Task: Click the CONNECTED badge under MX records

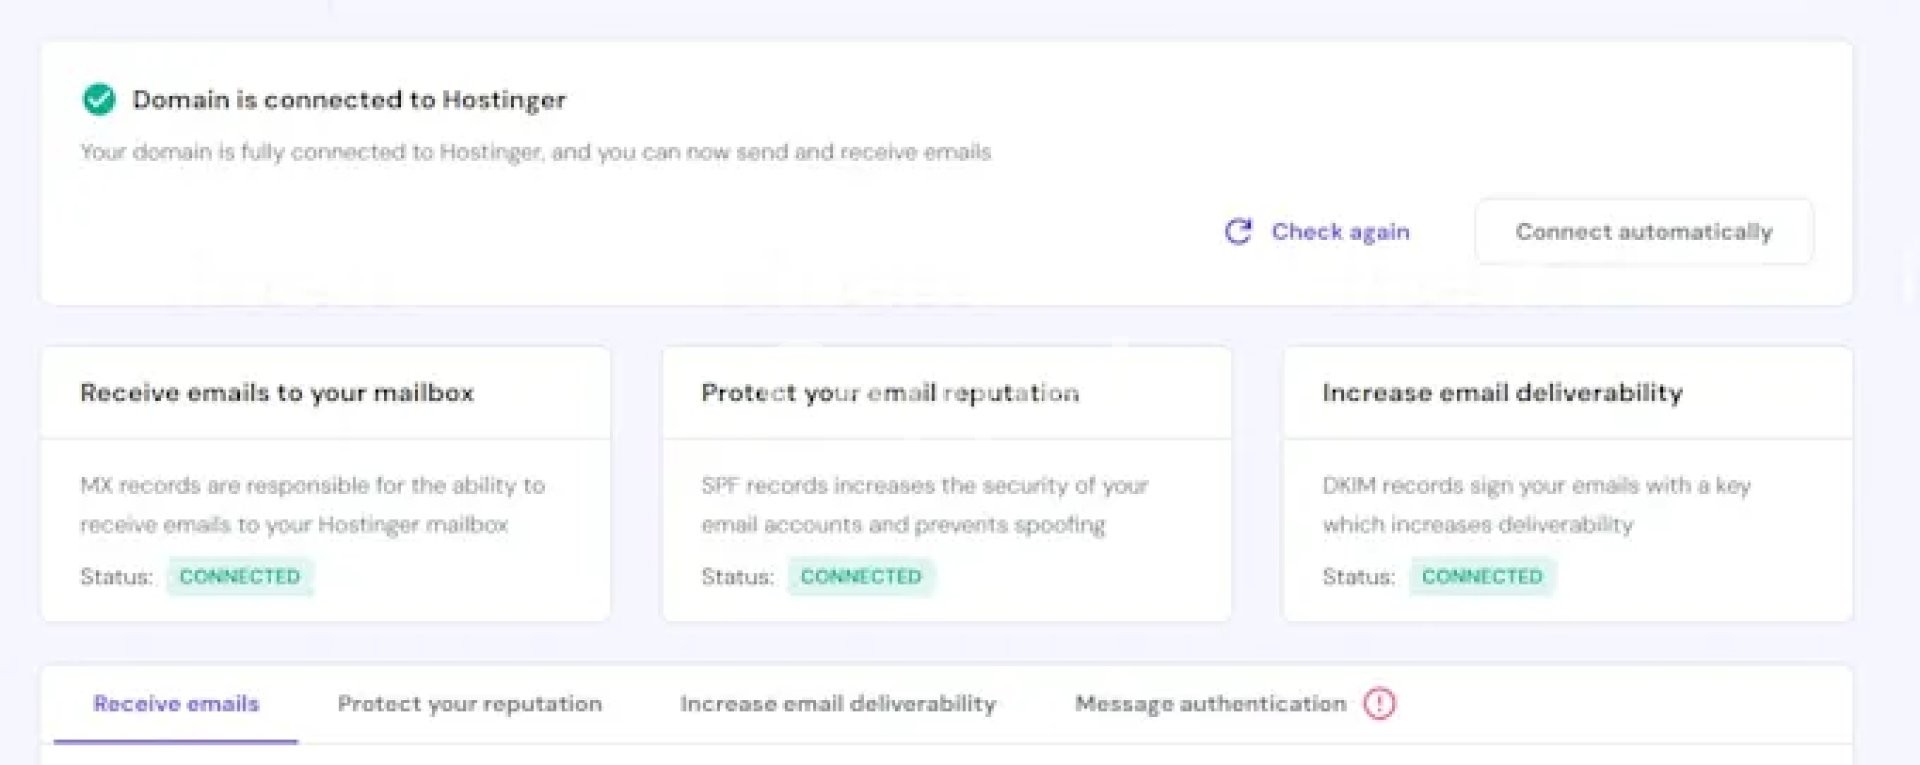Action: [x=240, y=577]
